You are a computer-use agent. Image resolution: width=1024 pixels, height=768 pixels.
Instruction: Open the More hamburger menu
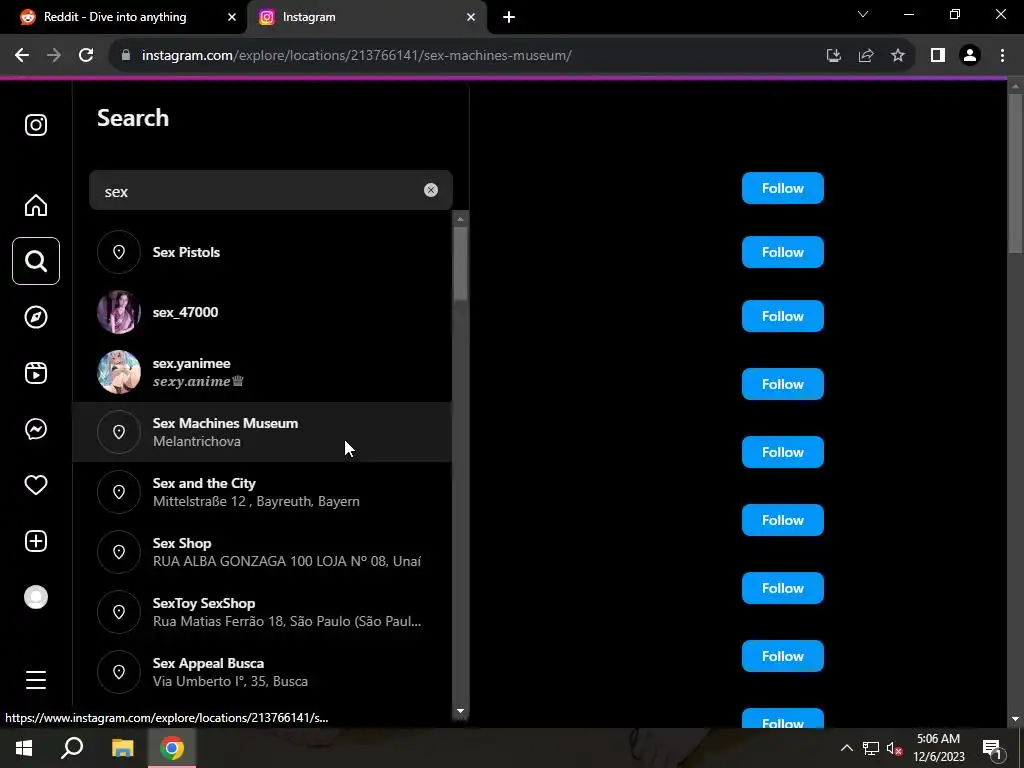(x=36, y=680)
